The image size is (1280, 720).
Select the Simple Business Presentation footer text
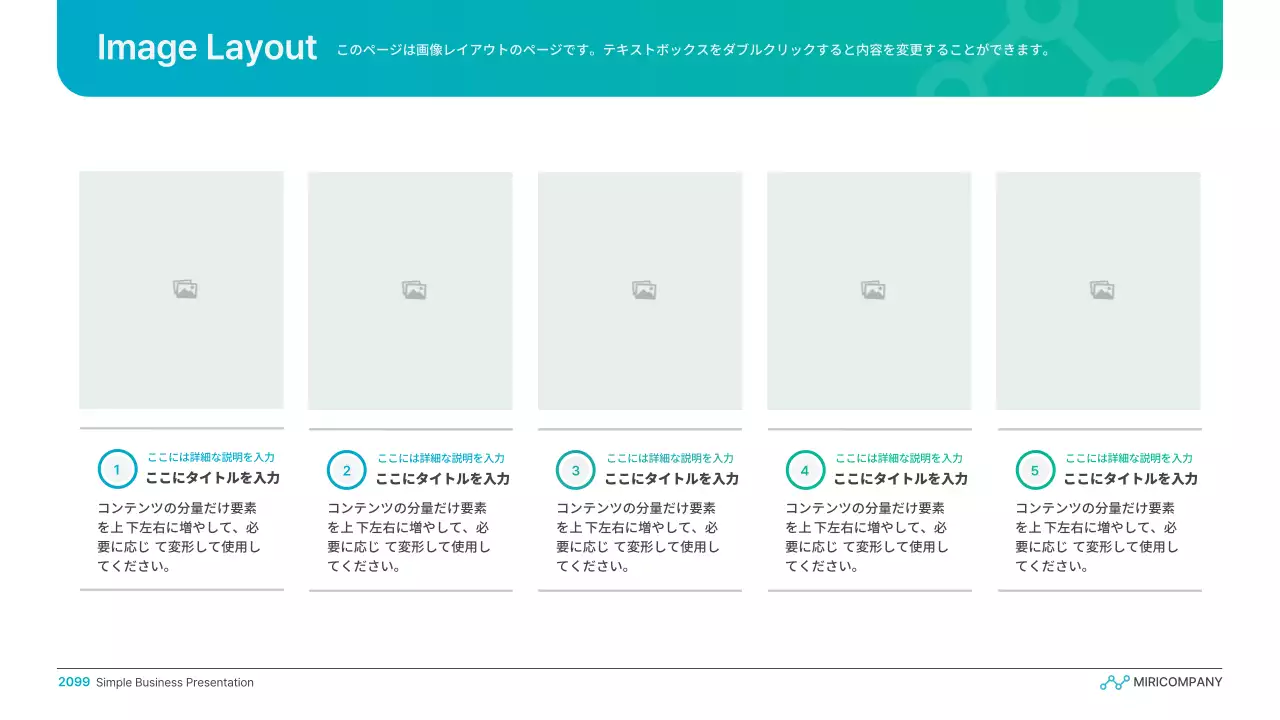click(175, 682)
